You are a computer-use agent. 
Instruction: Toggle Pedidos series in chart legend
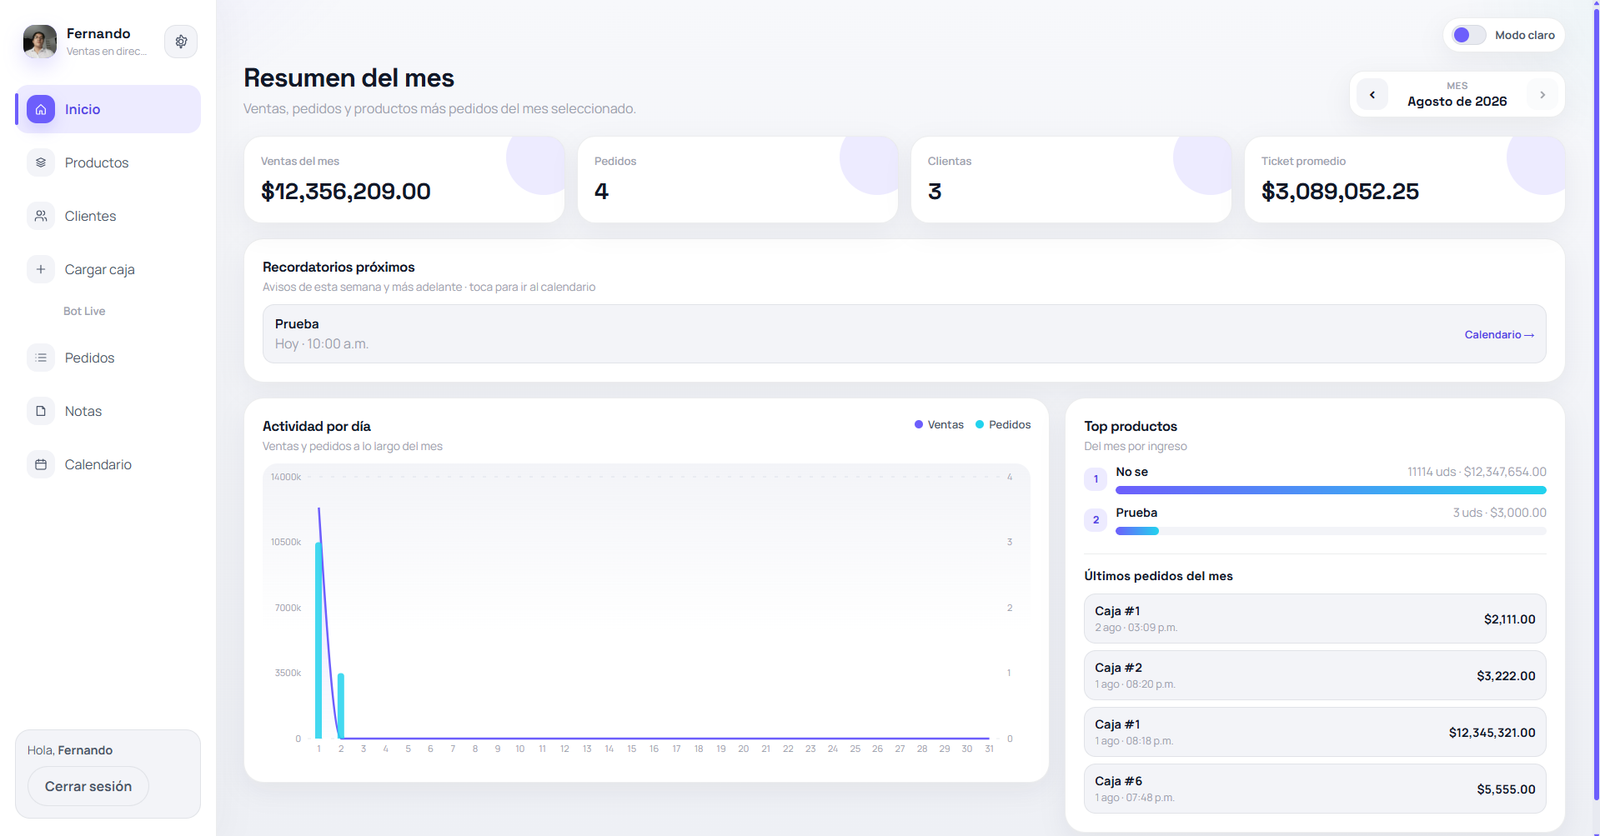(1003, 425)
